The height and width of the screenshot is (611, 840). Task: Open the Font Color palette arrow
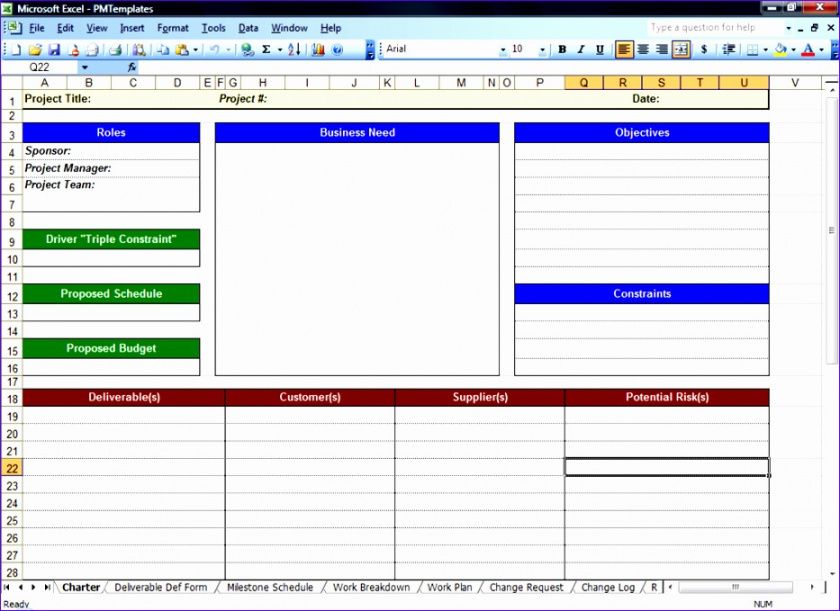pos(821,50)
